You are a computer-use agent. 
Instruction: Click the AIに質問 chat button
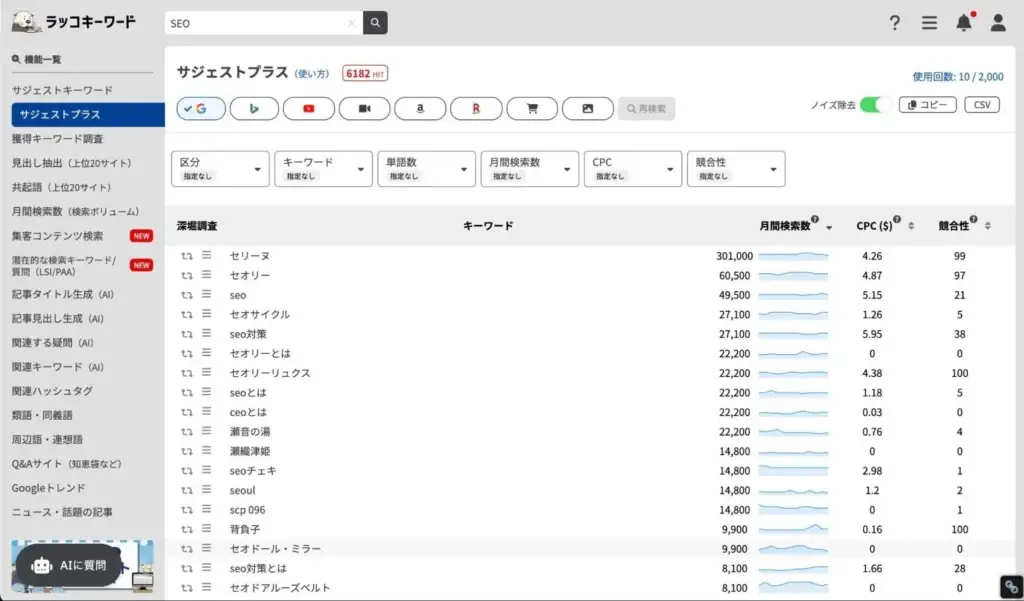(x=69, y=565)
